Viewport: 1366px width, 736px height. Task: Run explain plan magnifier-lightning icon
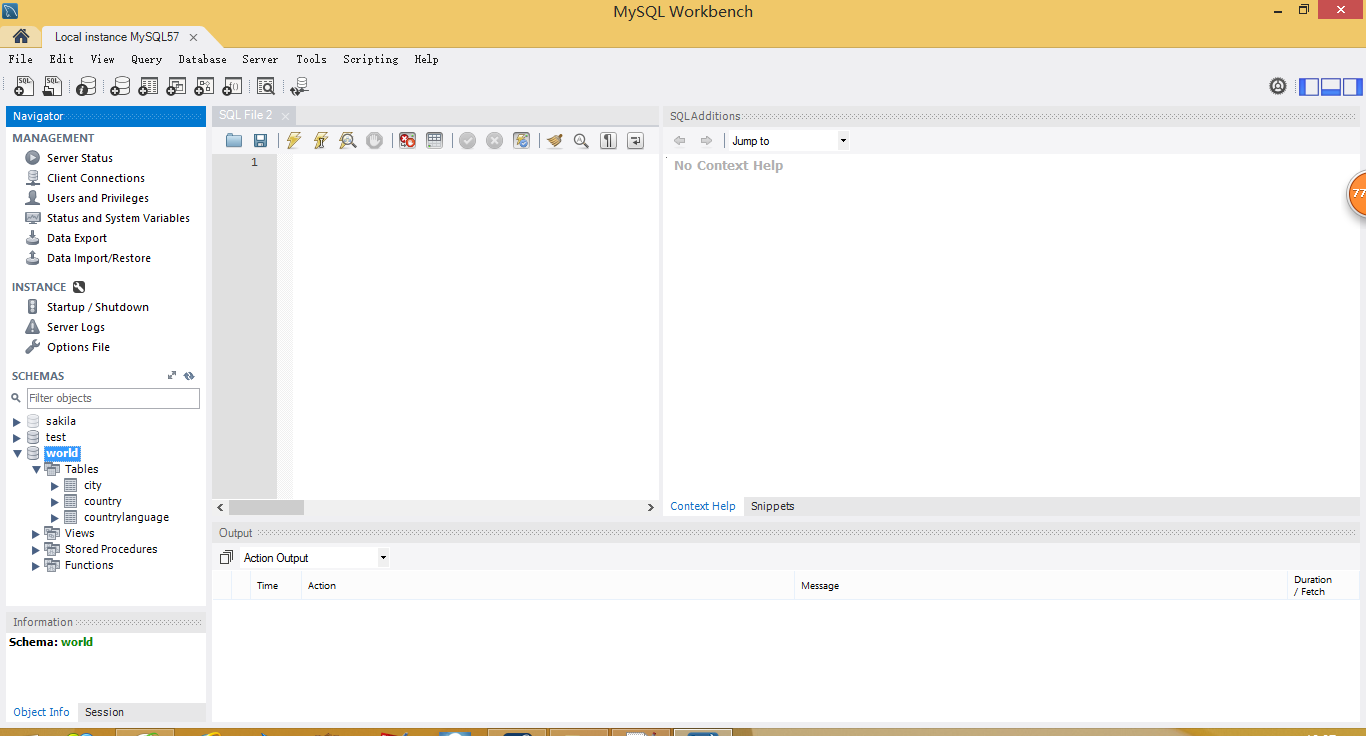click(x=347, y=141)
